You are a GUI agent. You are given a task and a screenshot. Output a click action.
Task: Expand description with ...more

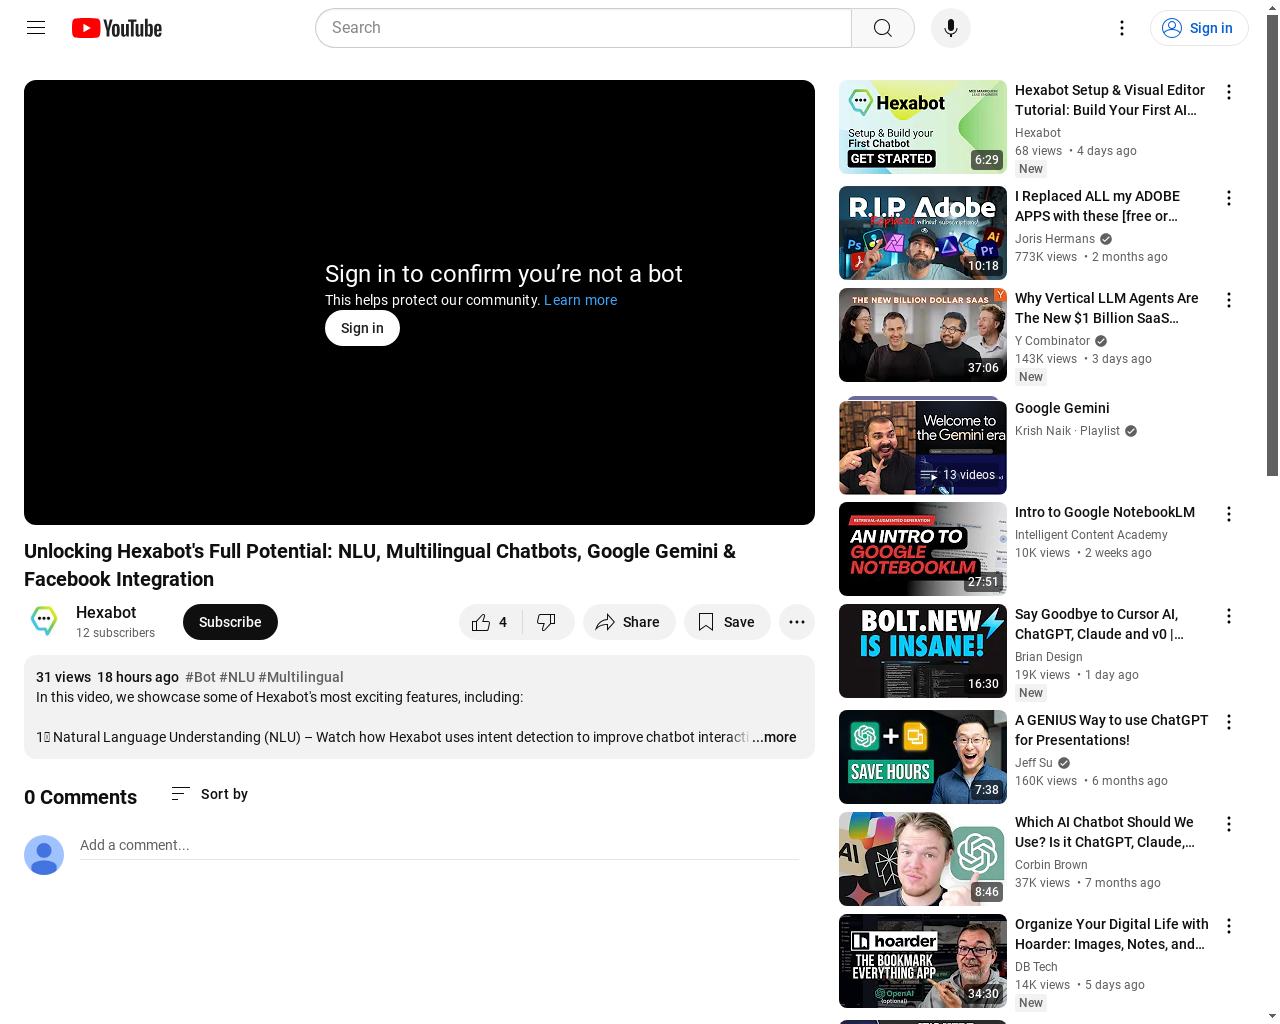(774, 737)
